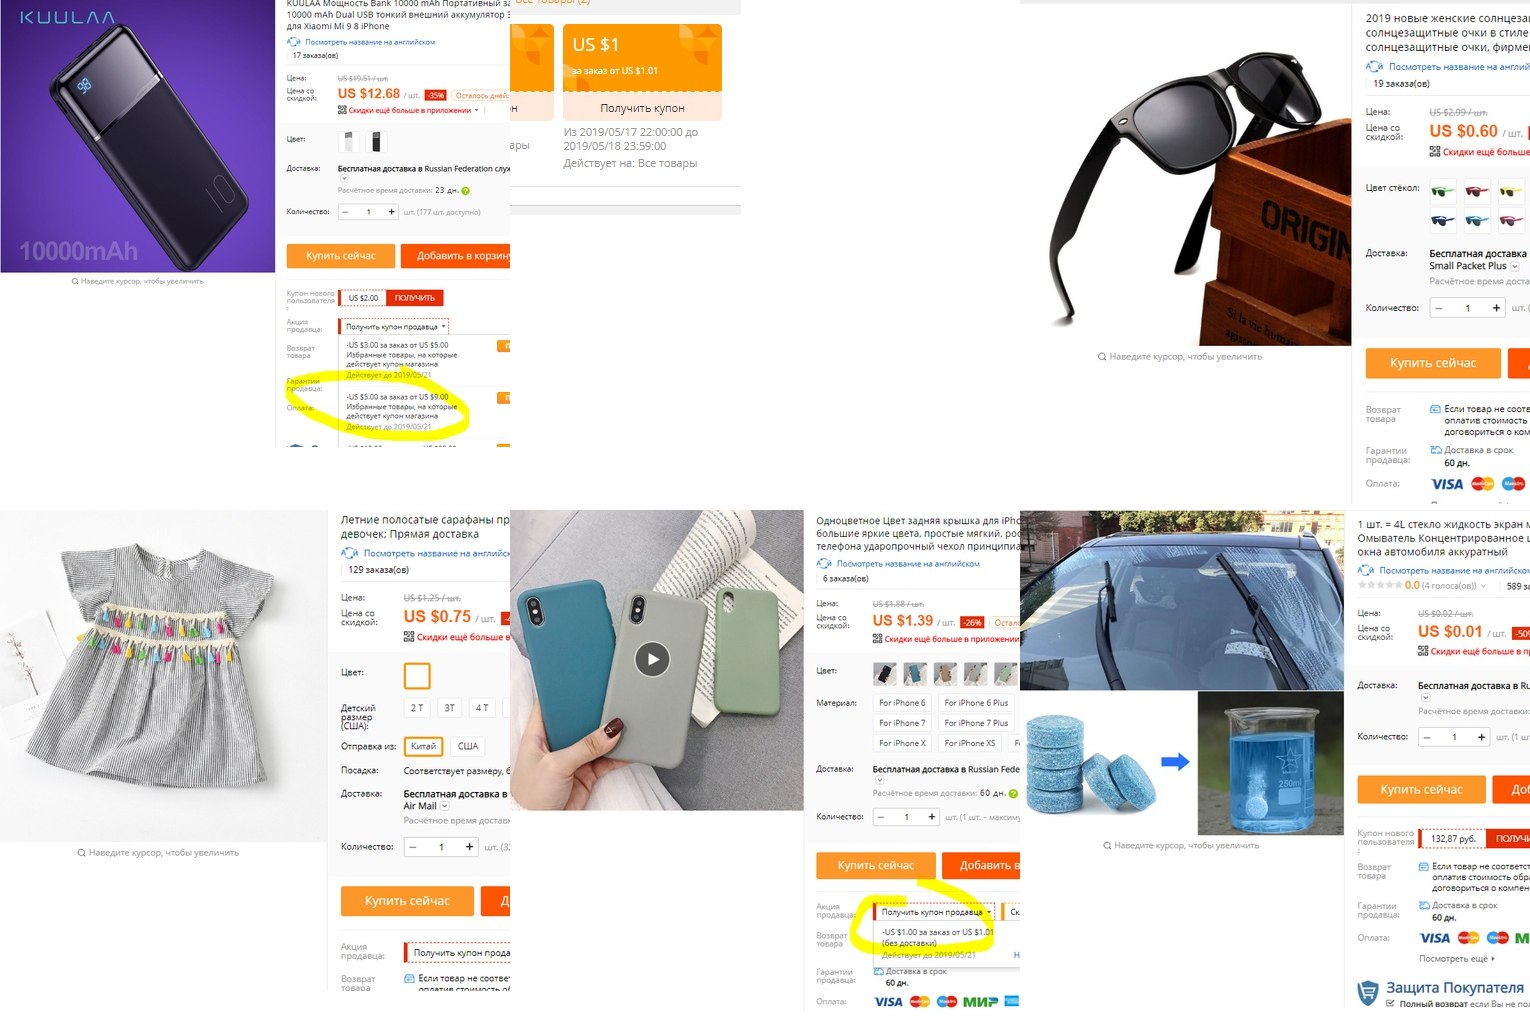This screenshot has width=1530, height=1020.
Task: Click buyer protection shield icon
Action: 1367,992
